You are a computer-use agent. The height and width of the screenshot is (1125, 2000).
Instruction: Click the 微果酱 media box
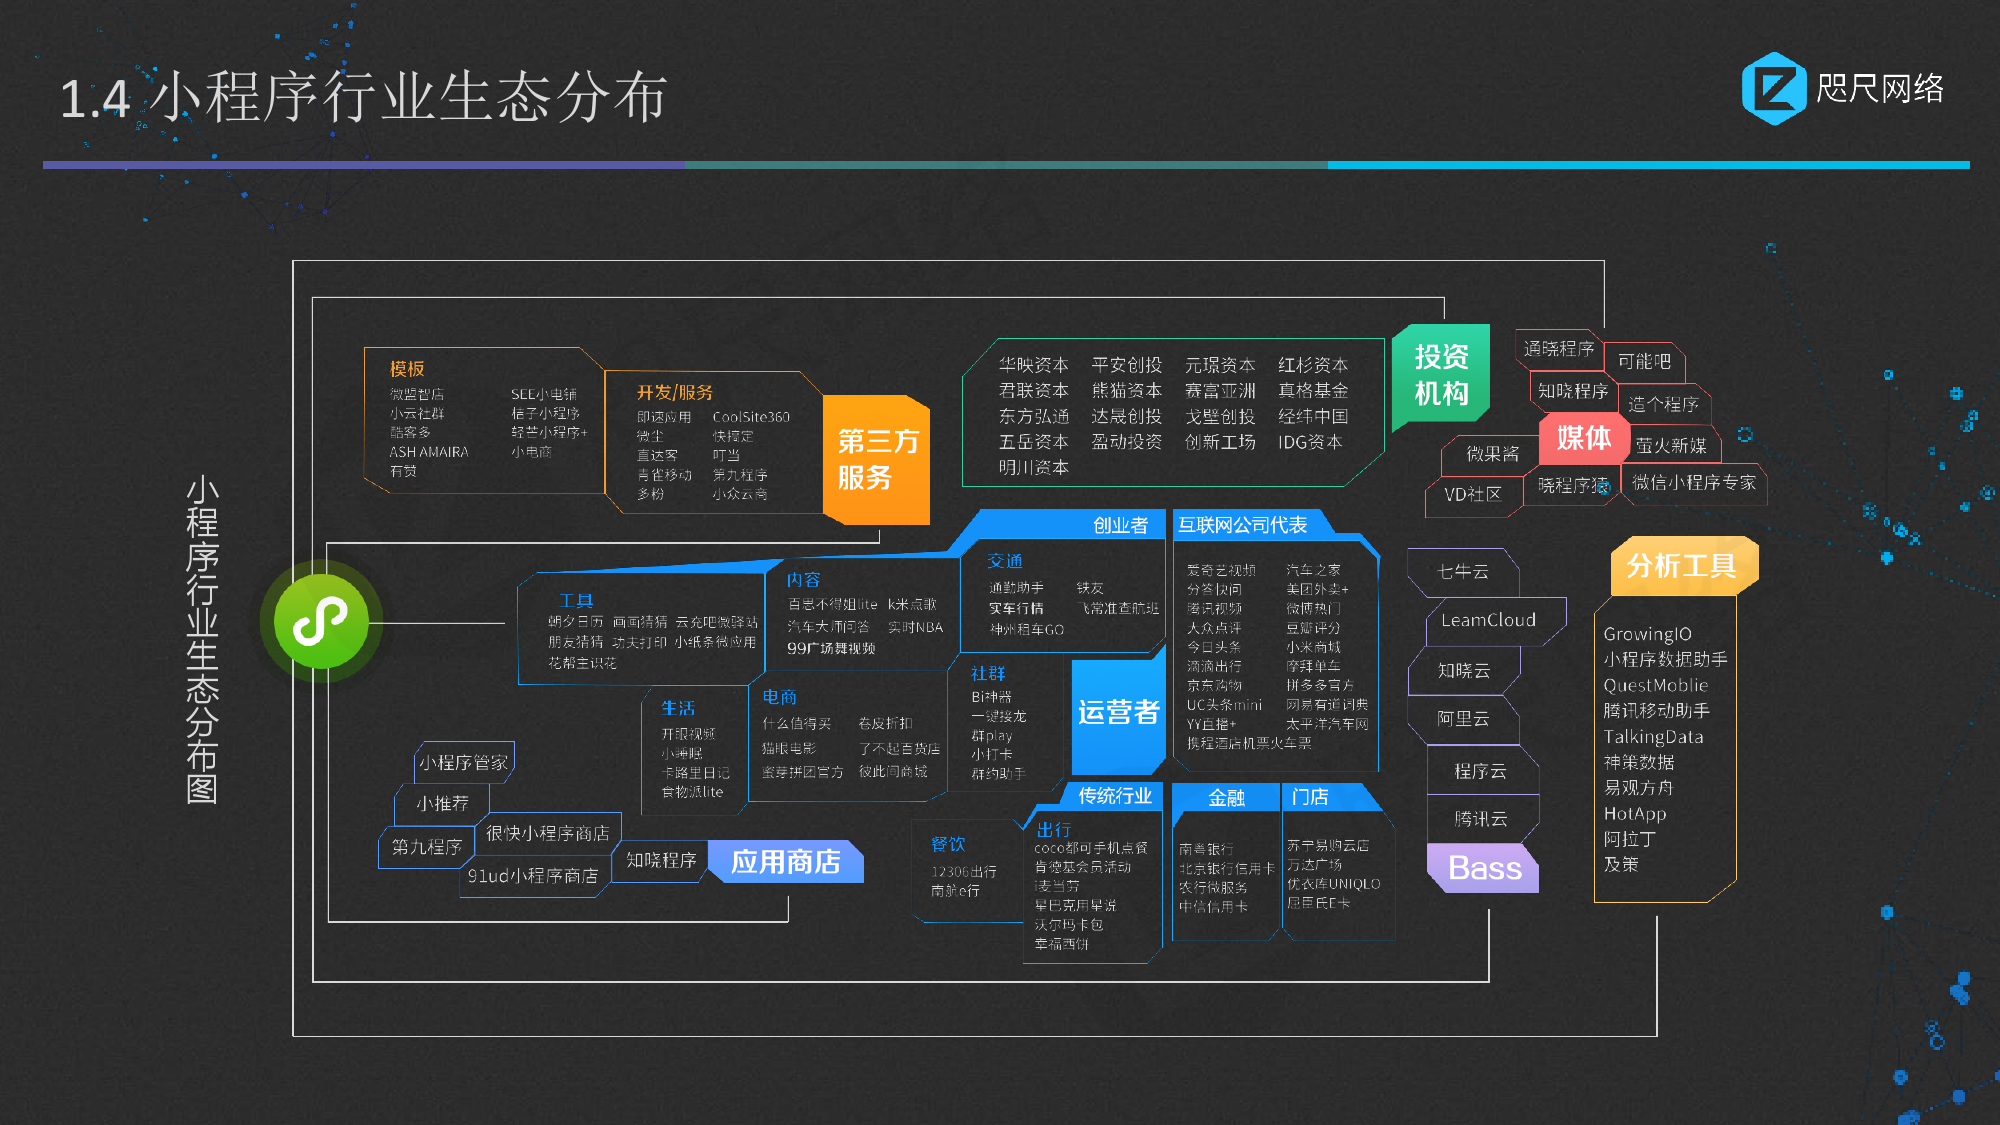tap(1492, 454)
